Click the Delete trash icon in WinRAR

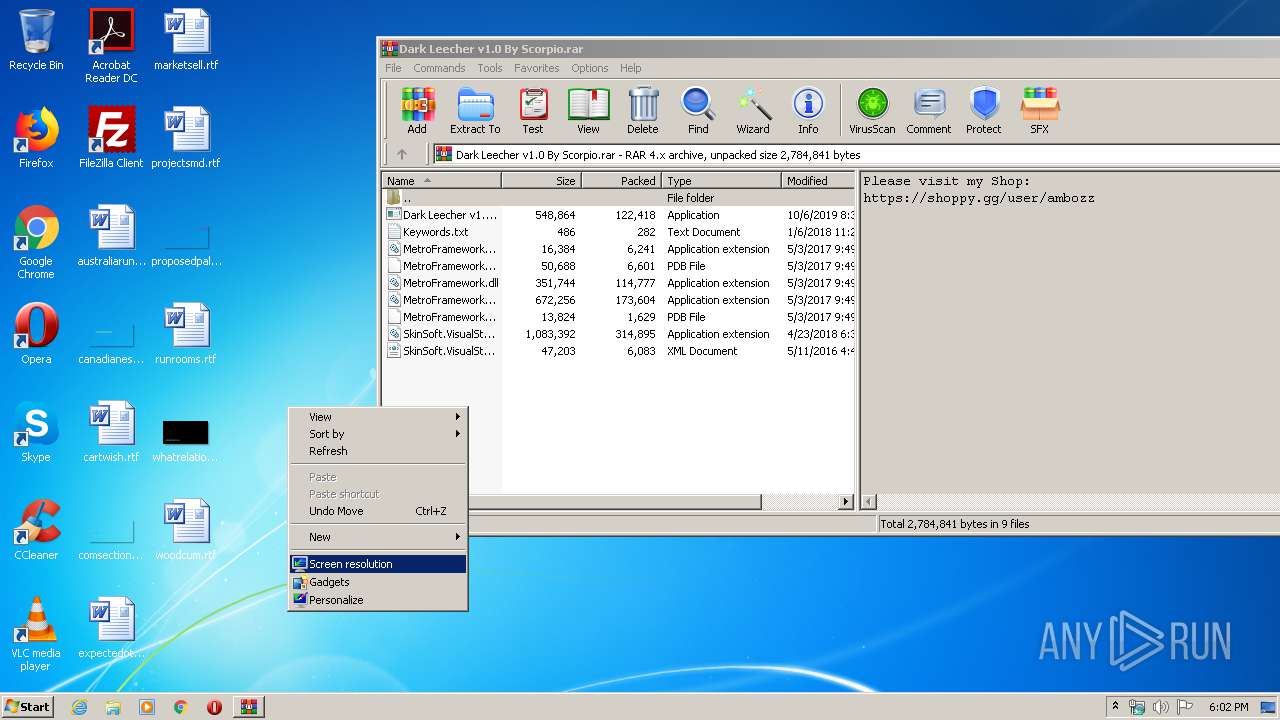(643, 110)
